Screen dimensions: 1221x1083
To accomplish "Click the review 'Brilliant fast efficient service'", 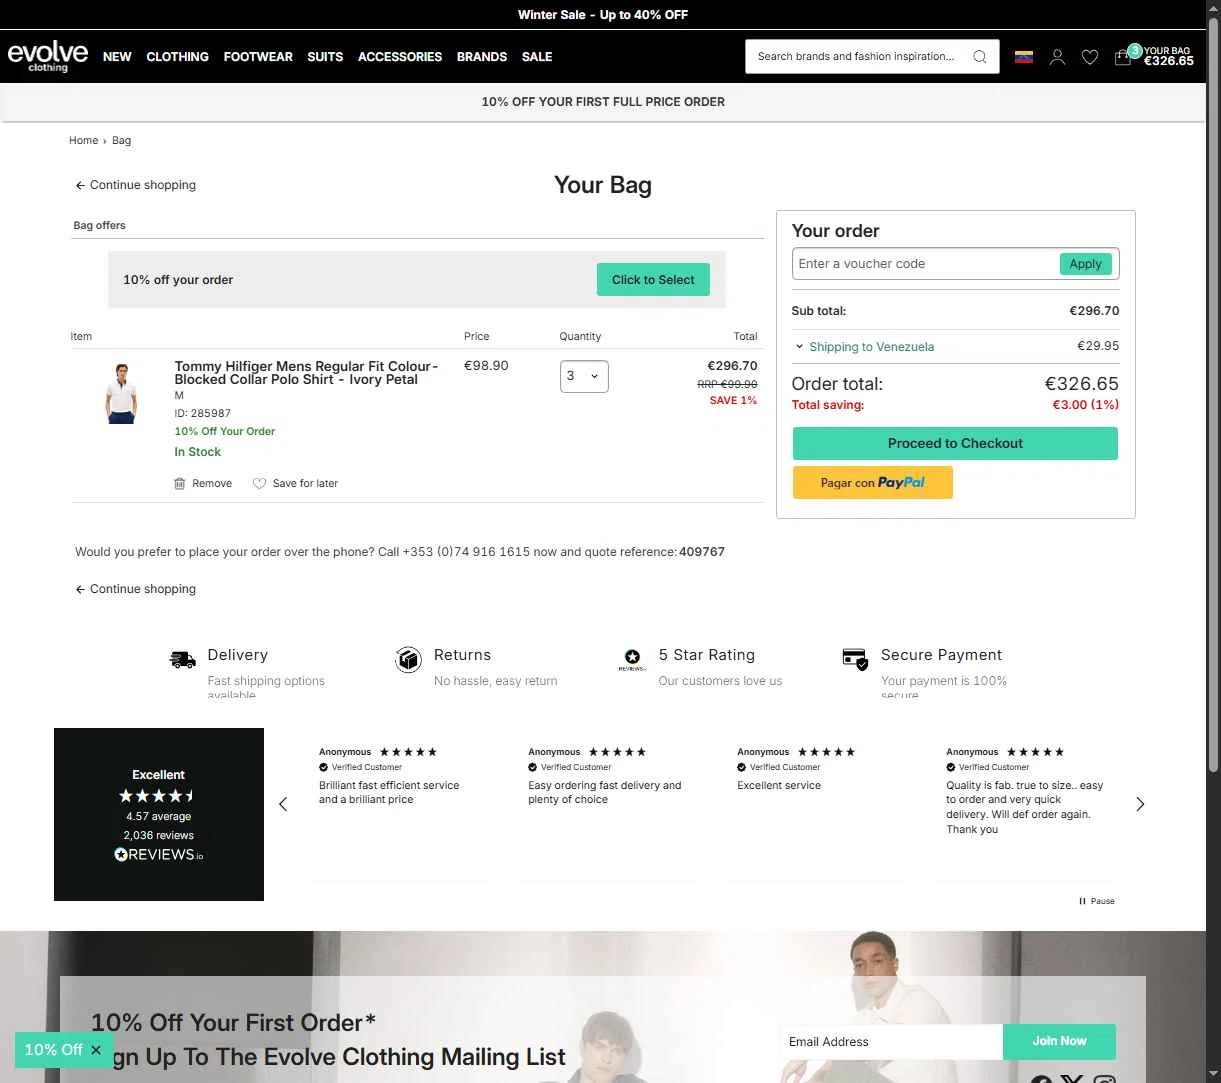I will (x=389, y=792).
